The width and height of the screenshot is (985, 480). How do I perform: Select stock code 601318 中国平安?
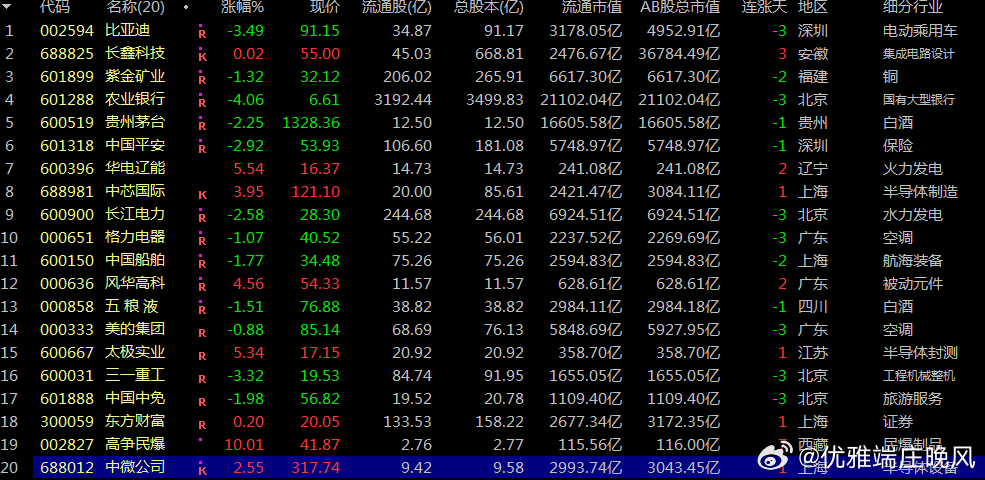click(x=67, y=145)
